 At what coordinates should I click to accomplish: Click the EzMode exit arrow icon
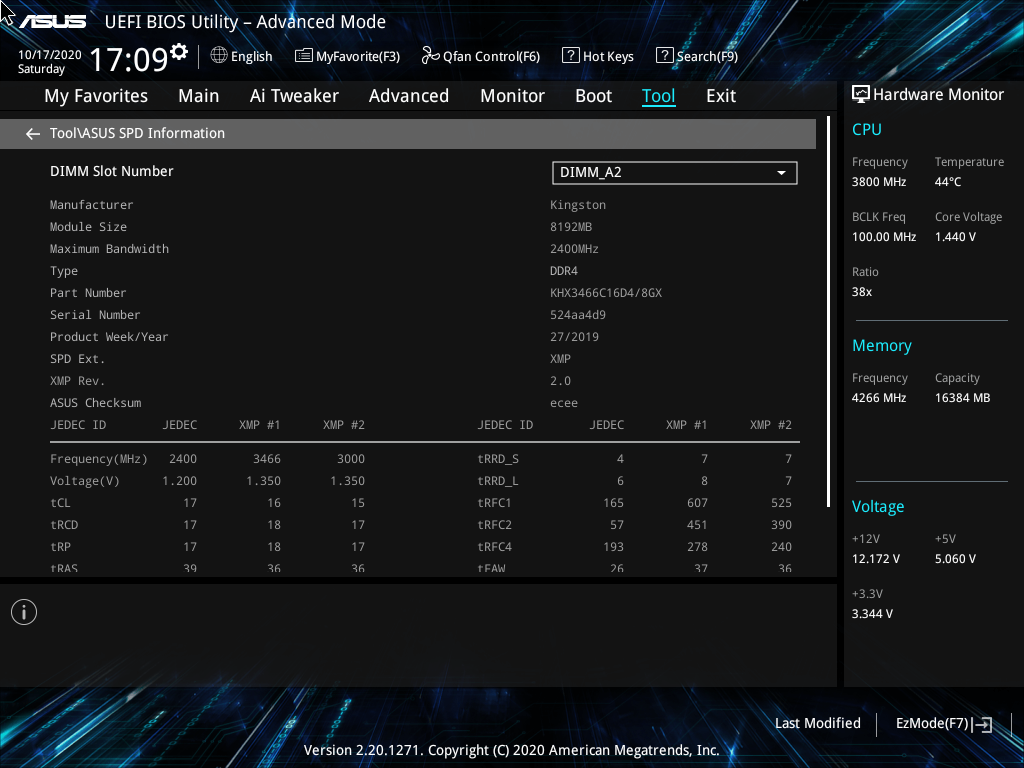click(x=983, y=724)
